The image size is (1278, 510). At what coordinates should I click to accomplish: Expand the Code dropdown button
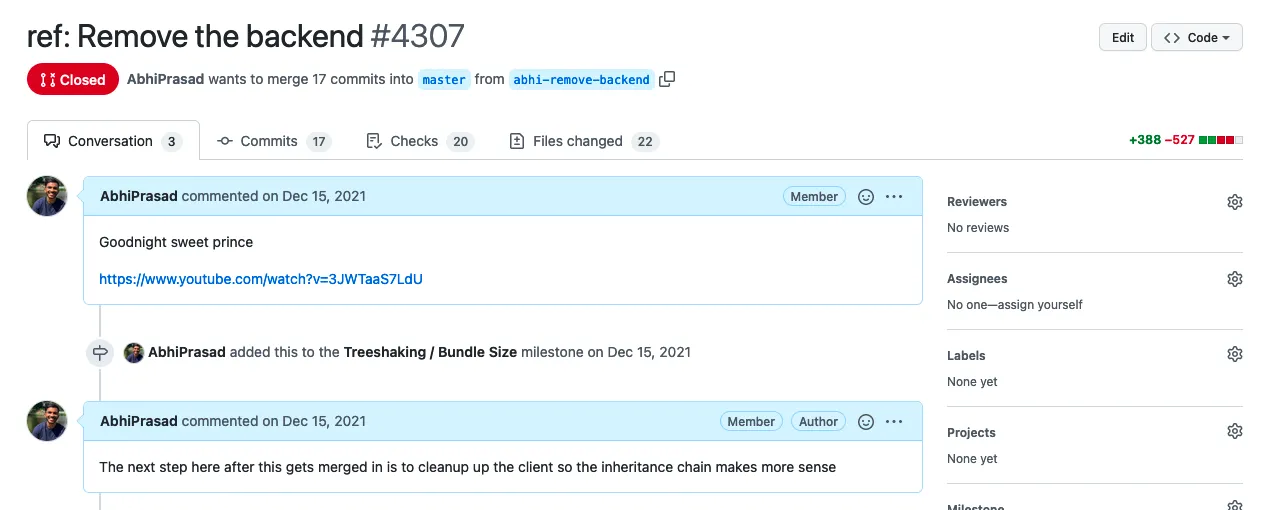(1196, 38)
